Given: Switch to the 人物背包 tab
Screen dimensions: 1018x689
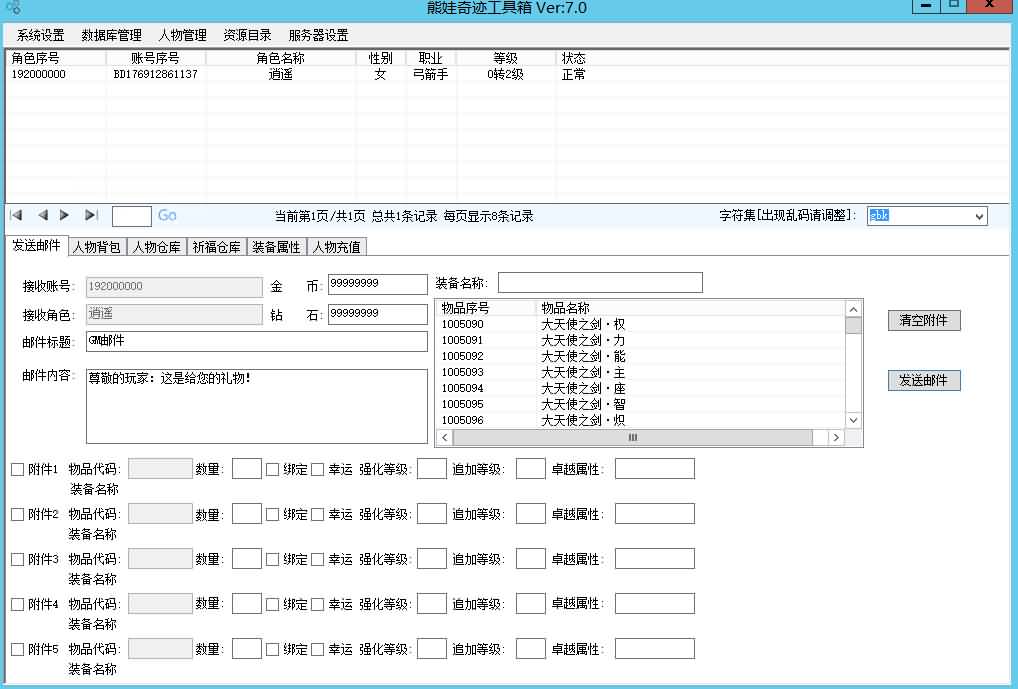Looking at the screenshot, I should point(93,246).
